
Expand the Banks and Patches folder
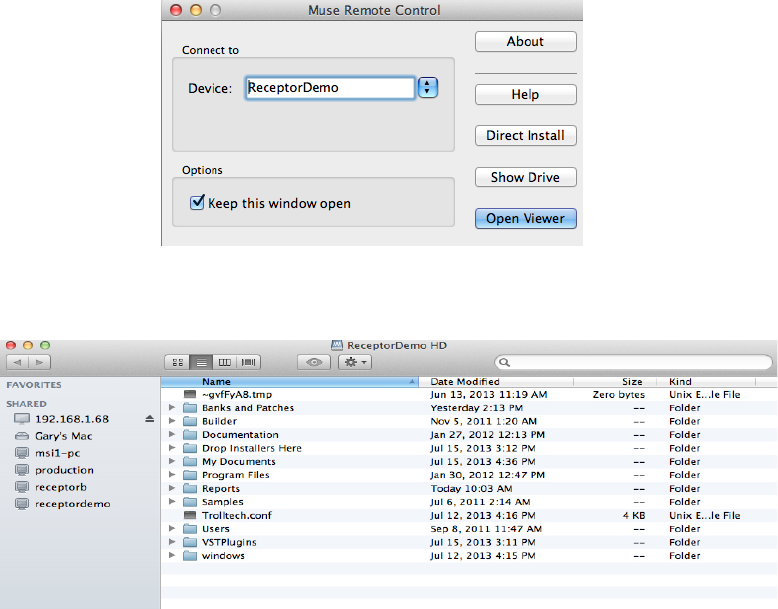coord(172,407)
